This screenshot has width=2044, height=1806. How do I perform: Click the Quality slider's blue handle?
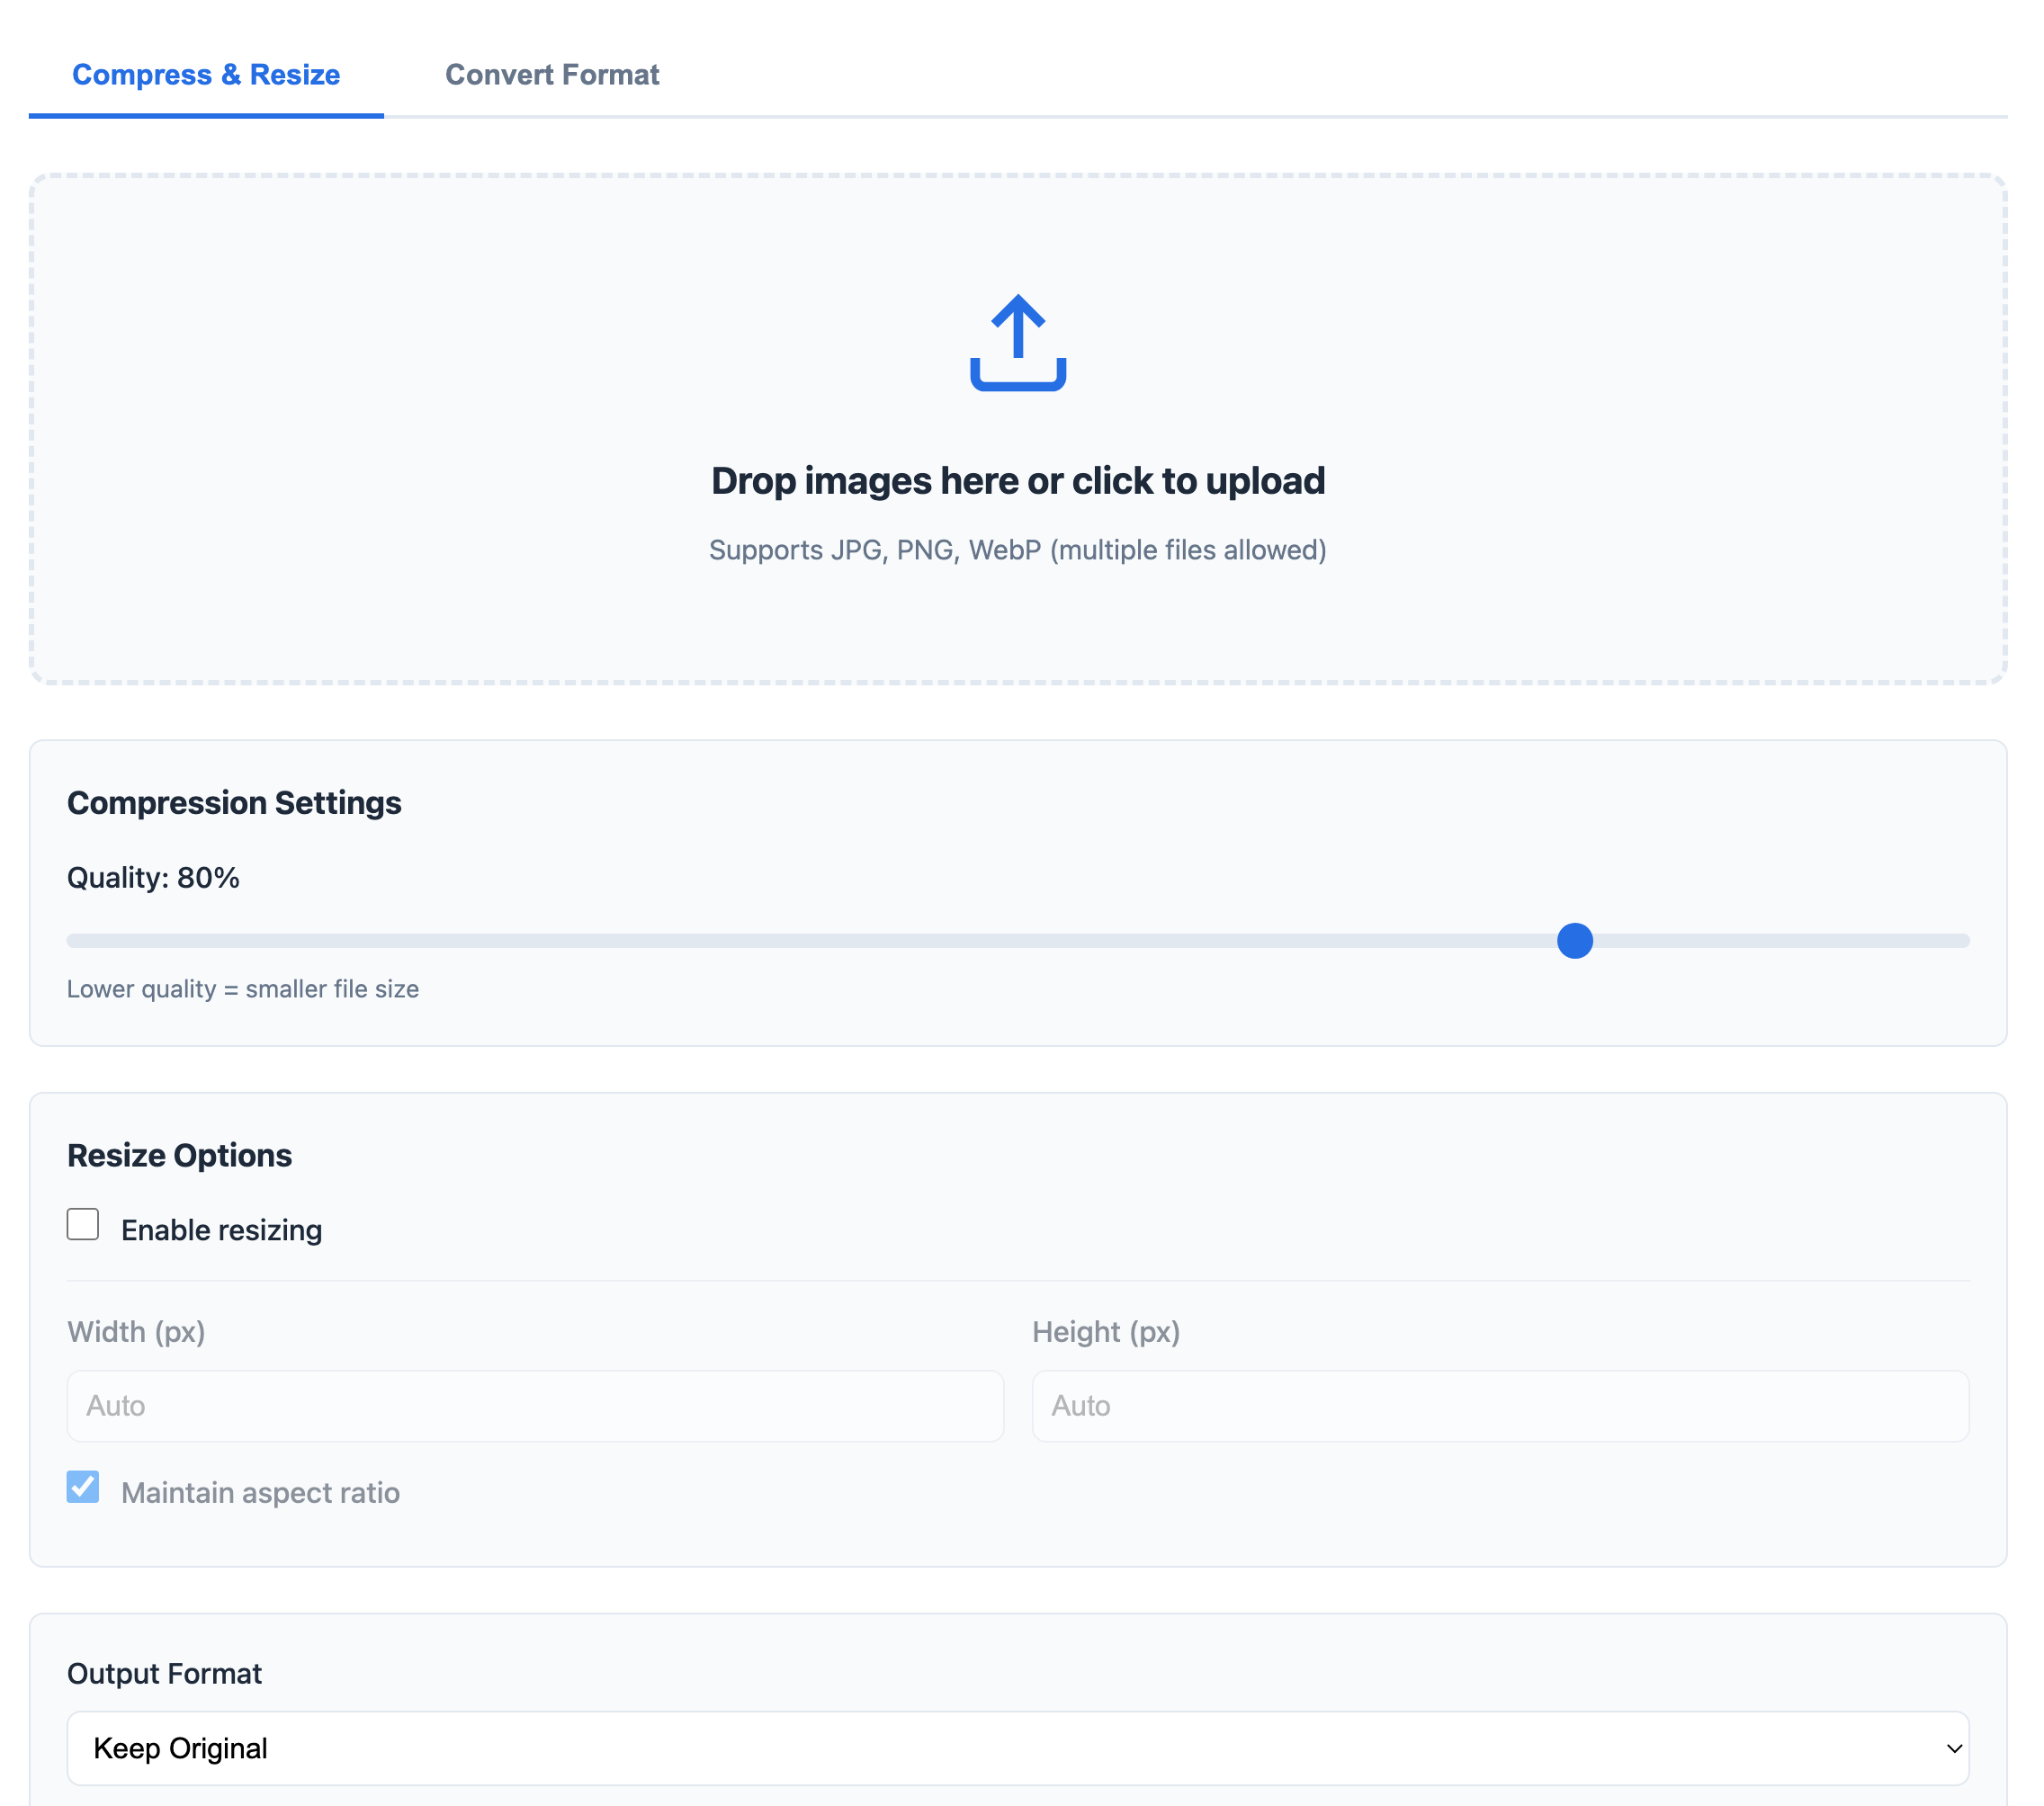click(x=1574, y=941)
